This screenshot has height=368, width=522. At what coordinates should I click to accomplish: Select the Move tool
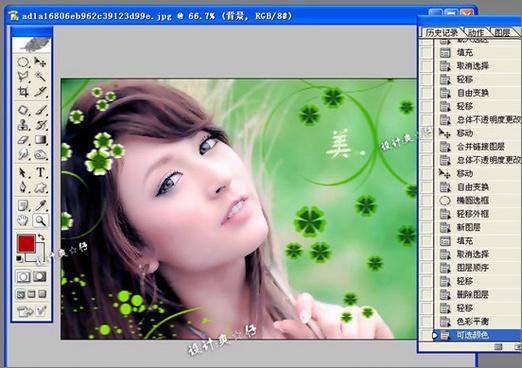tap(40, 62)
